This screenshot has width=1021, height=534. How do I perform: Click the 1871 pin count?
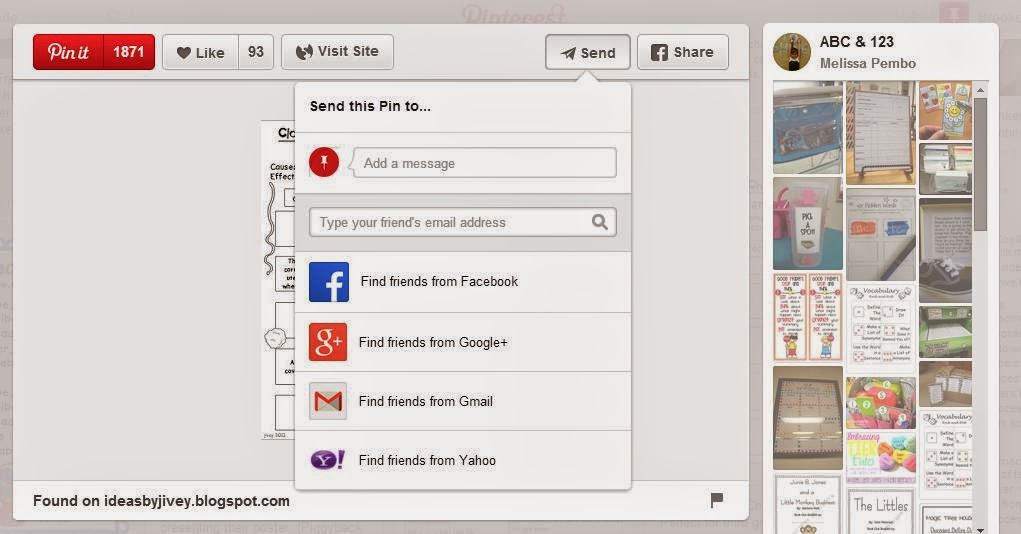tap(128, 51)
